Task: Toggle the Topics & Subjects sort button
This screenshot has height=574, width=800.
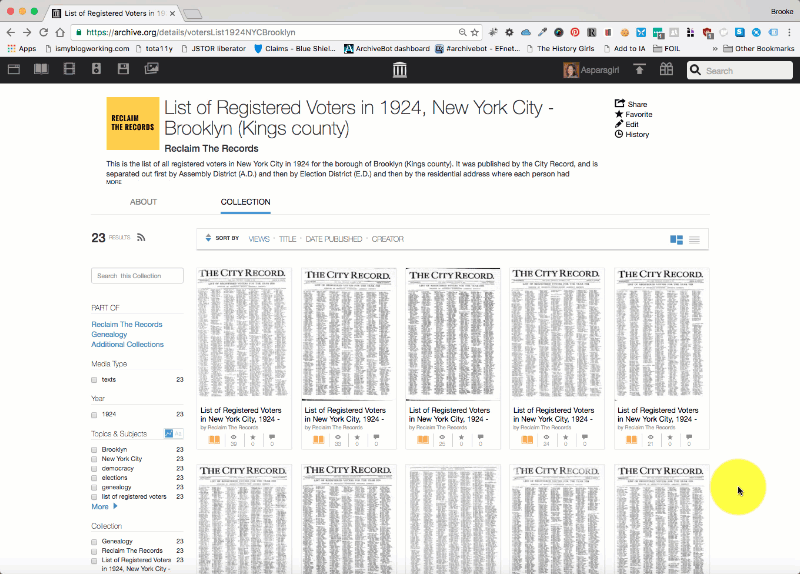Action: tap(173, 434)
